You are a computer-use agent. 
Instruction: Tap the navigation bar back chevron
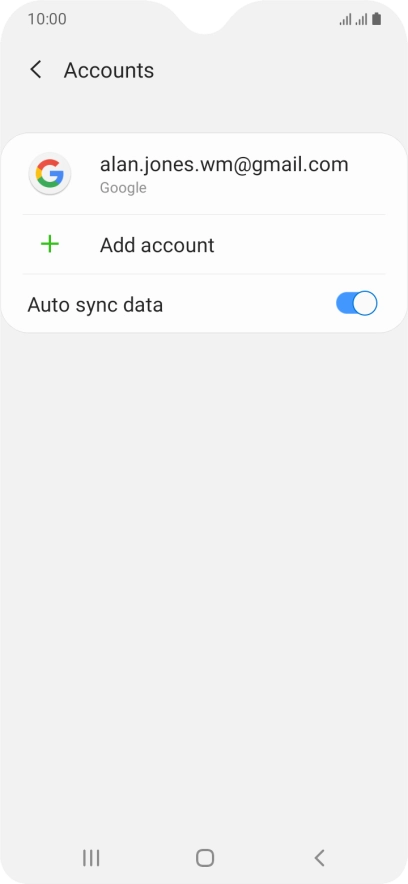(319, 858)
